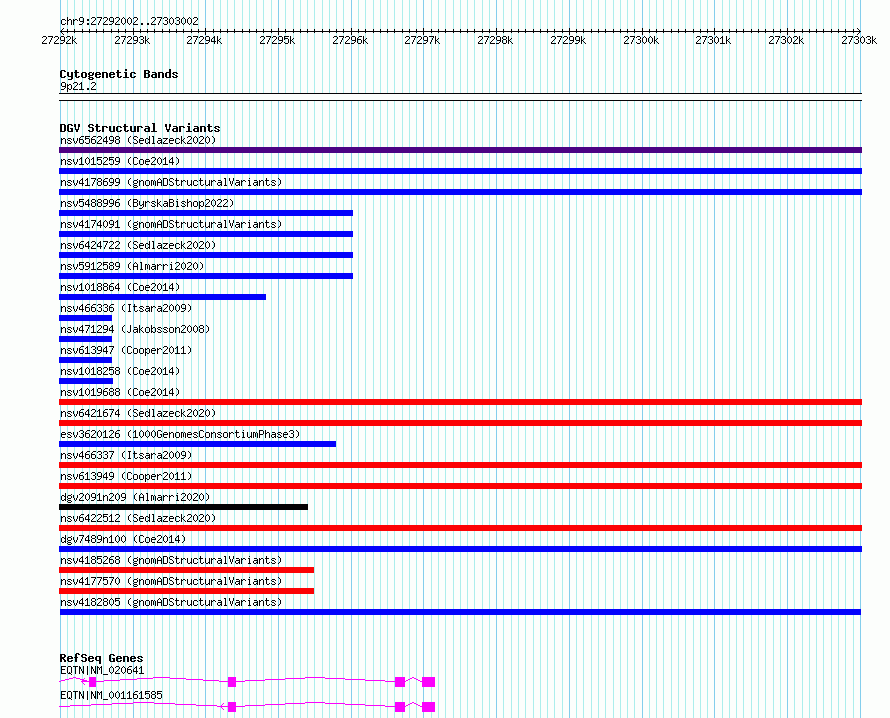Click the red bar under nsv6421674

460,423
